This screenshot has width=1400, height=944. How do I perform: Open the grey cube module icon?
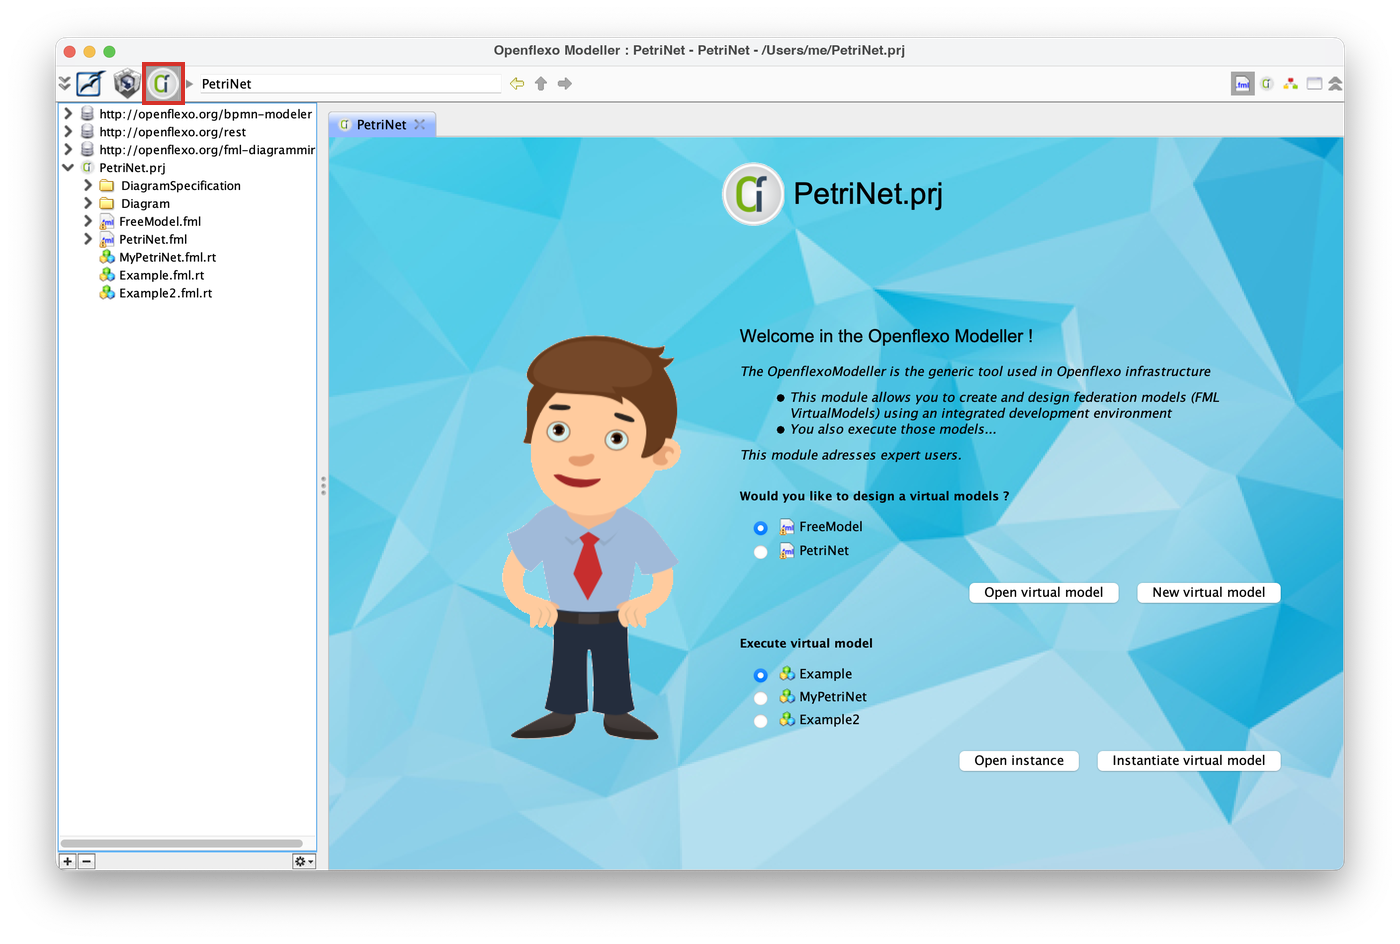point(126,83)
